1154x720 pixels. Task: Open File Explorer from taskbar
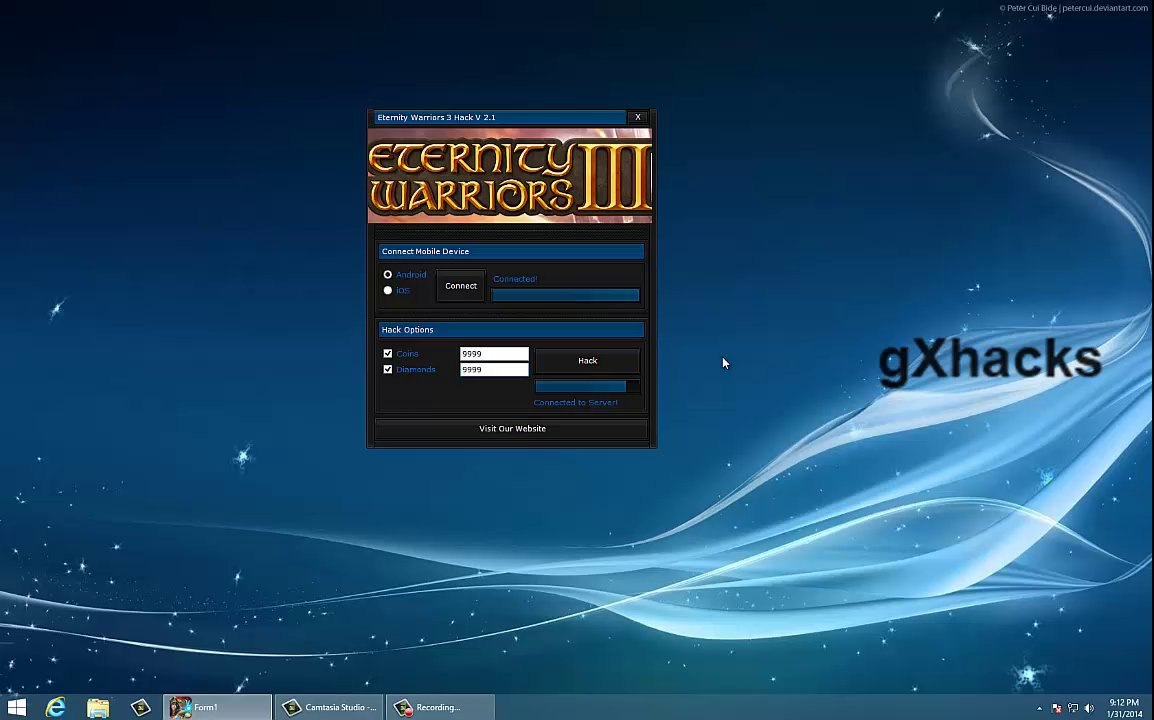click(98, 707)
